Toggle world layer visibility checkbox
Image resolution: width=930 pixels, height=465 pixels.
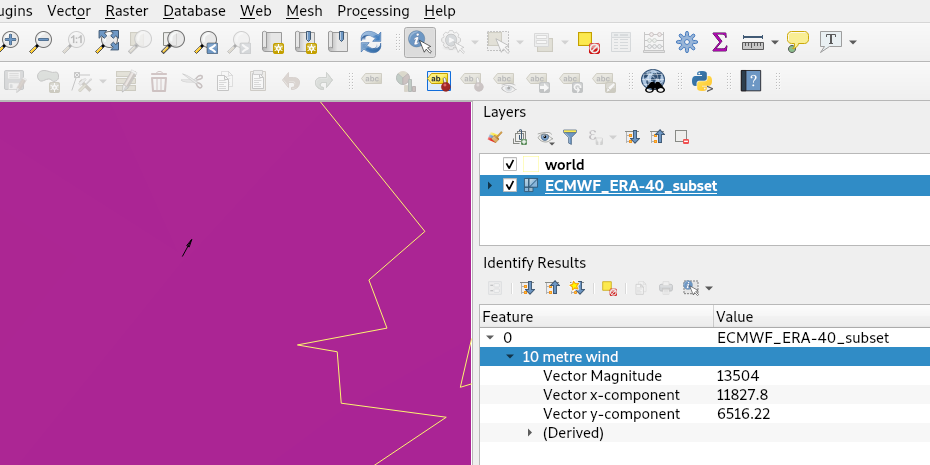tap(509, 164)
